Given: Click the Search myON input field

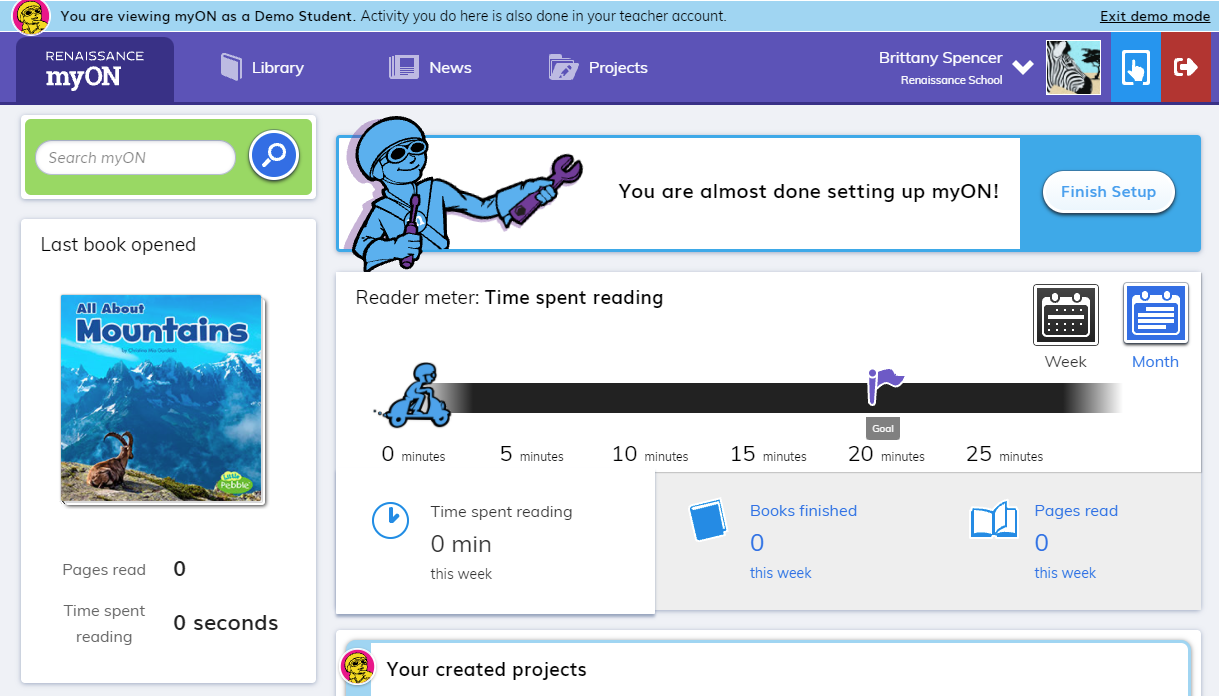Looking at the screenshot, I should 135,157.
